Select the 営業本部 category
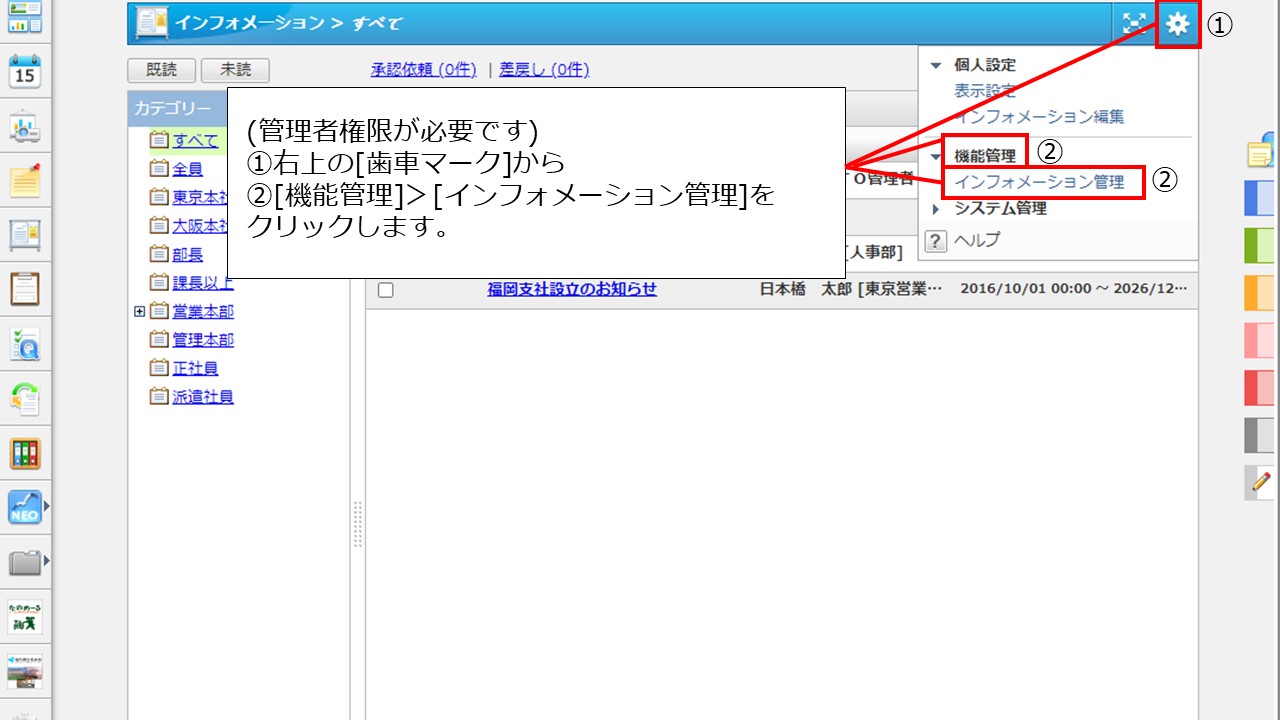Image resolution: width=1280 pixels, height=720 pixels. point(203,312)
